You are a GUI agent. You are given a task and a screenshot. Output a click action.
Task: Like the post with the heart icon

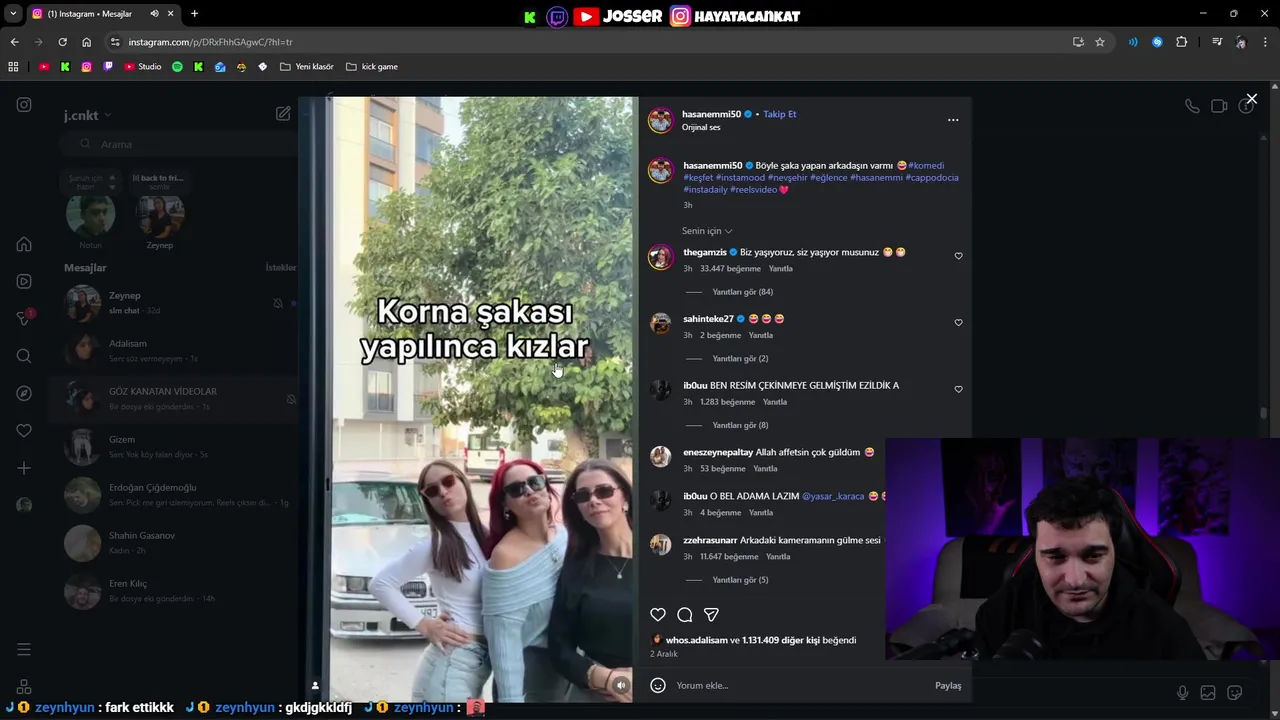pyautogui.click(x=658, y=615)
